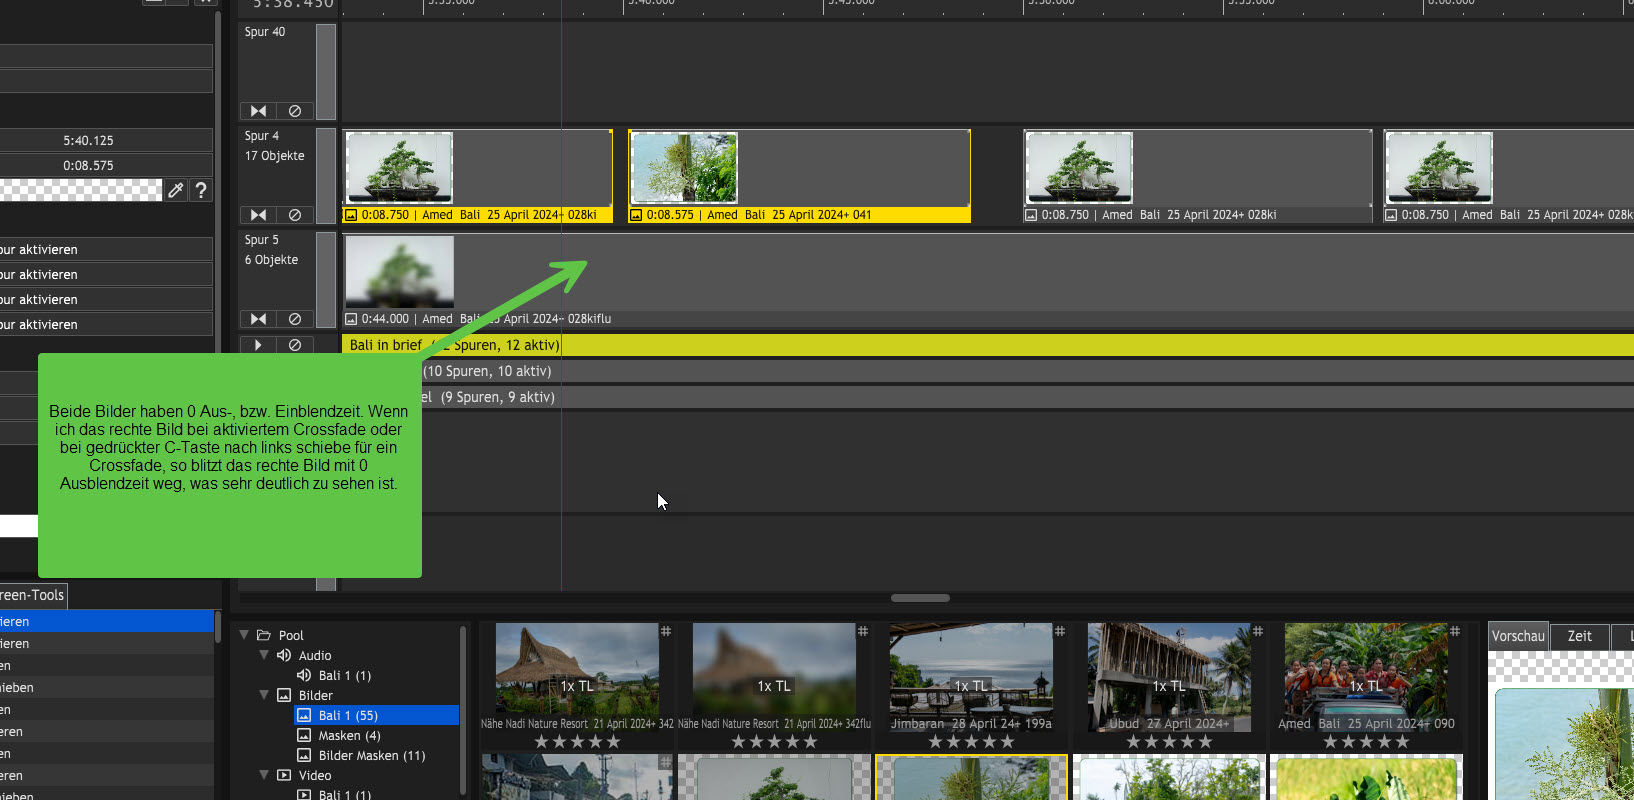Select the third bonsai clip on Spur 4

pos(1198,176)
